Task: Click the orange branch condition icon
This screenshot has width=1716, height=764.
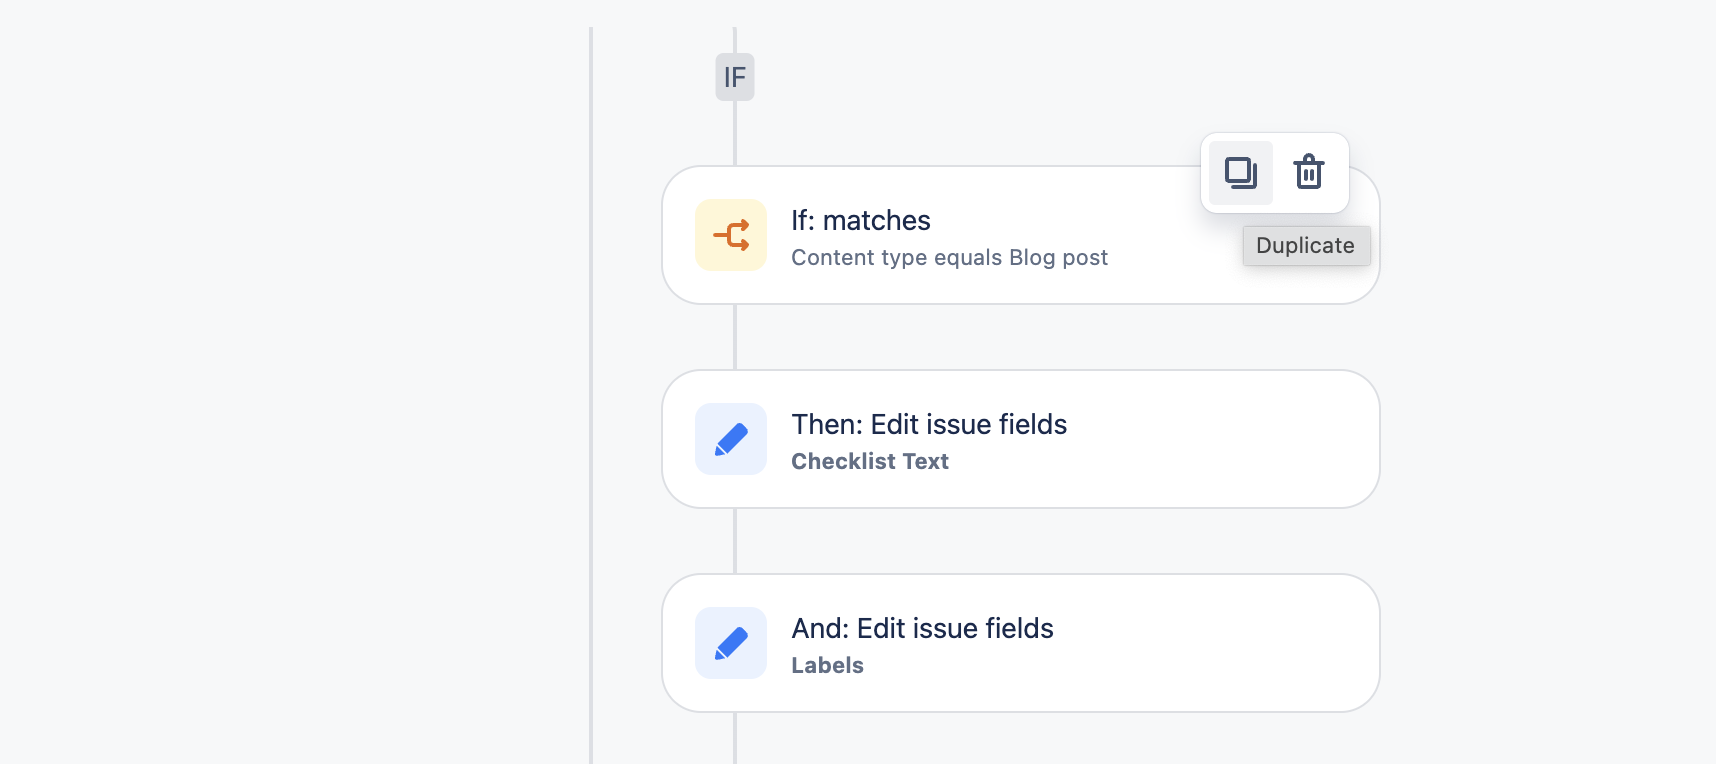Action: point(731,235)
